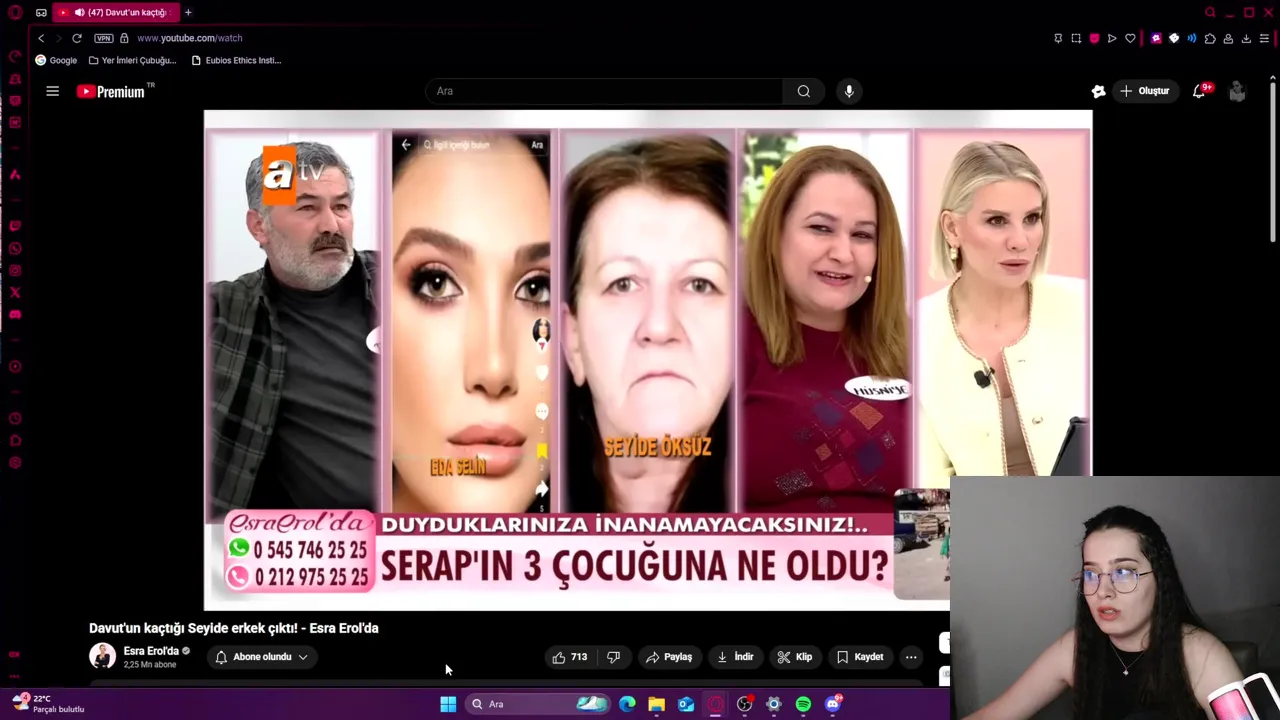Open the YouTube account avatar menu
The image size is (1280, 720).
pos(1237,91)
